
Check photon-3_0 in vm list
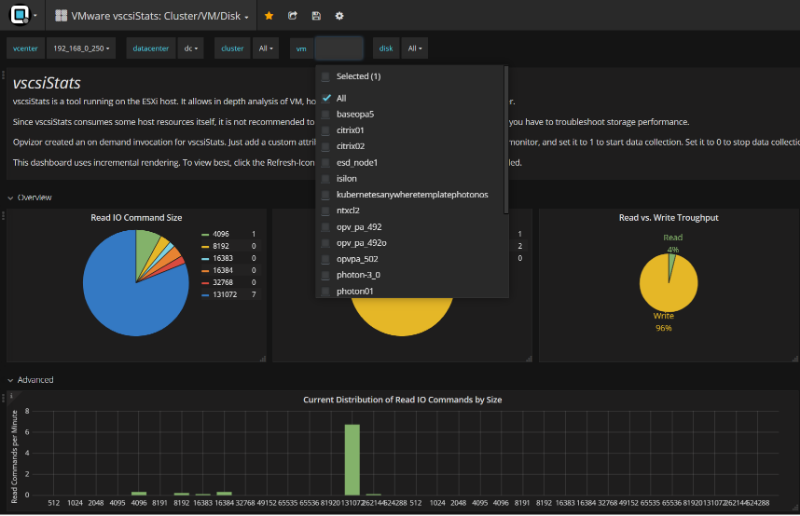326,275
